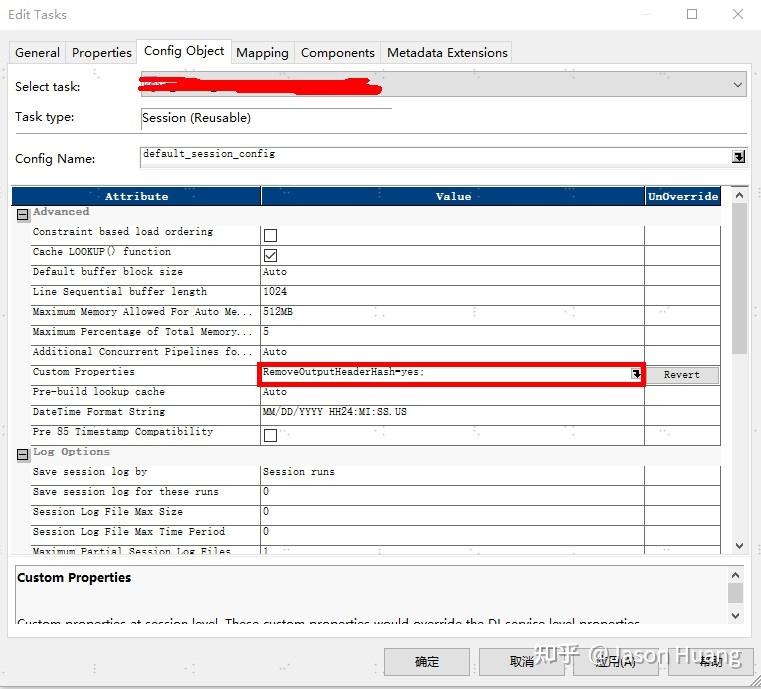The image size is (761, 689).
Task: Click the description panel scroll-up arrow
Action: pos(735,575)
